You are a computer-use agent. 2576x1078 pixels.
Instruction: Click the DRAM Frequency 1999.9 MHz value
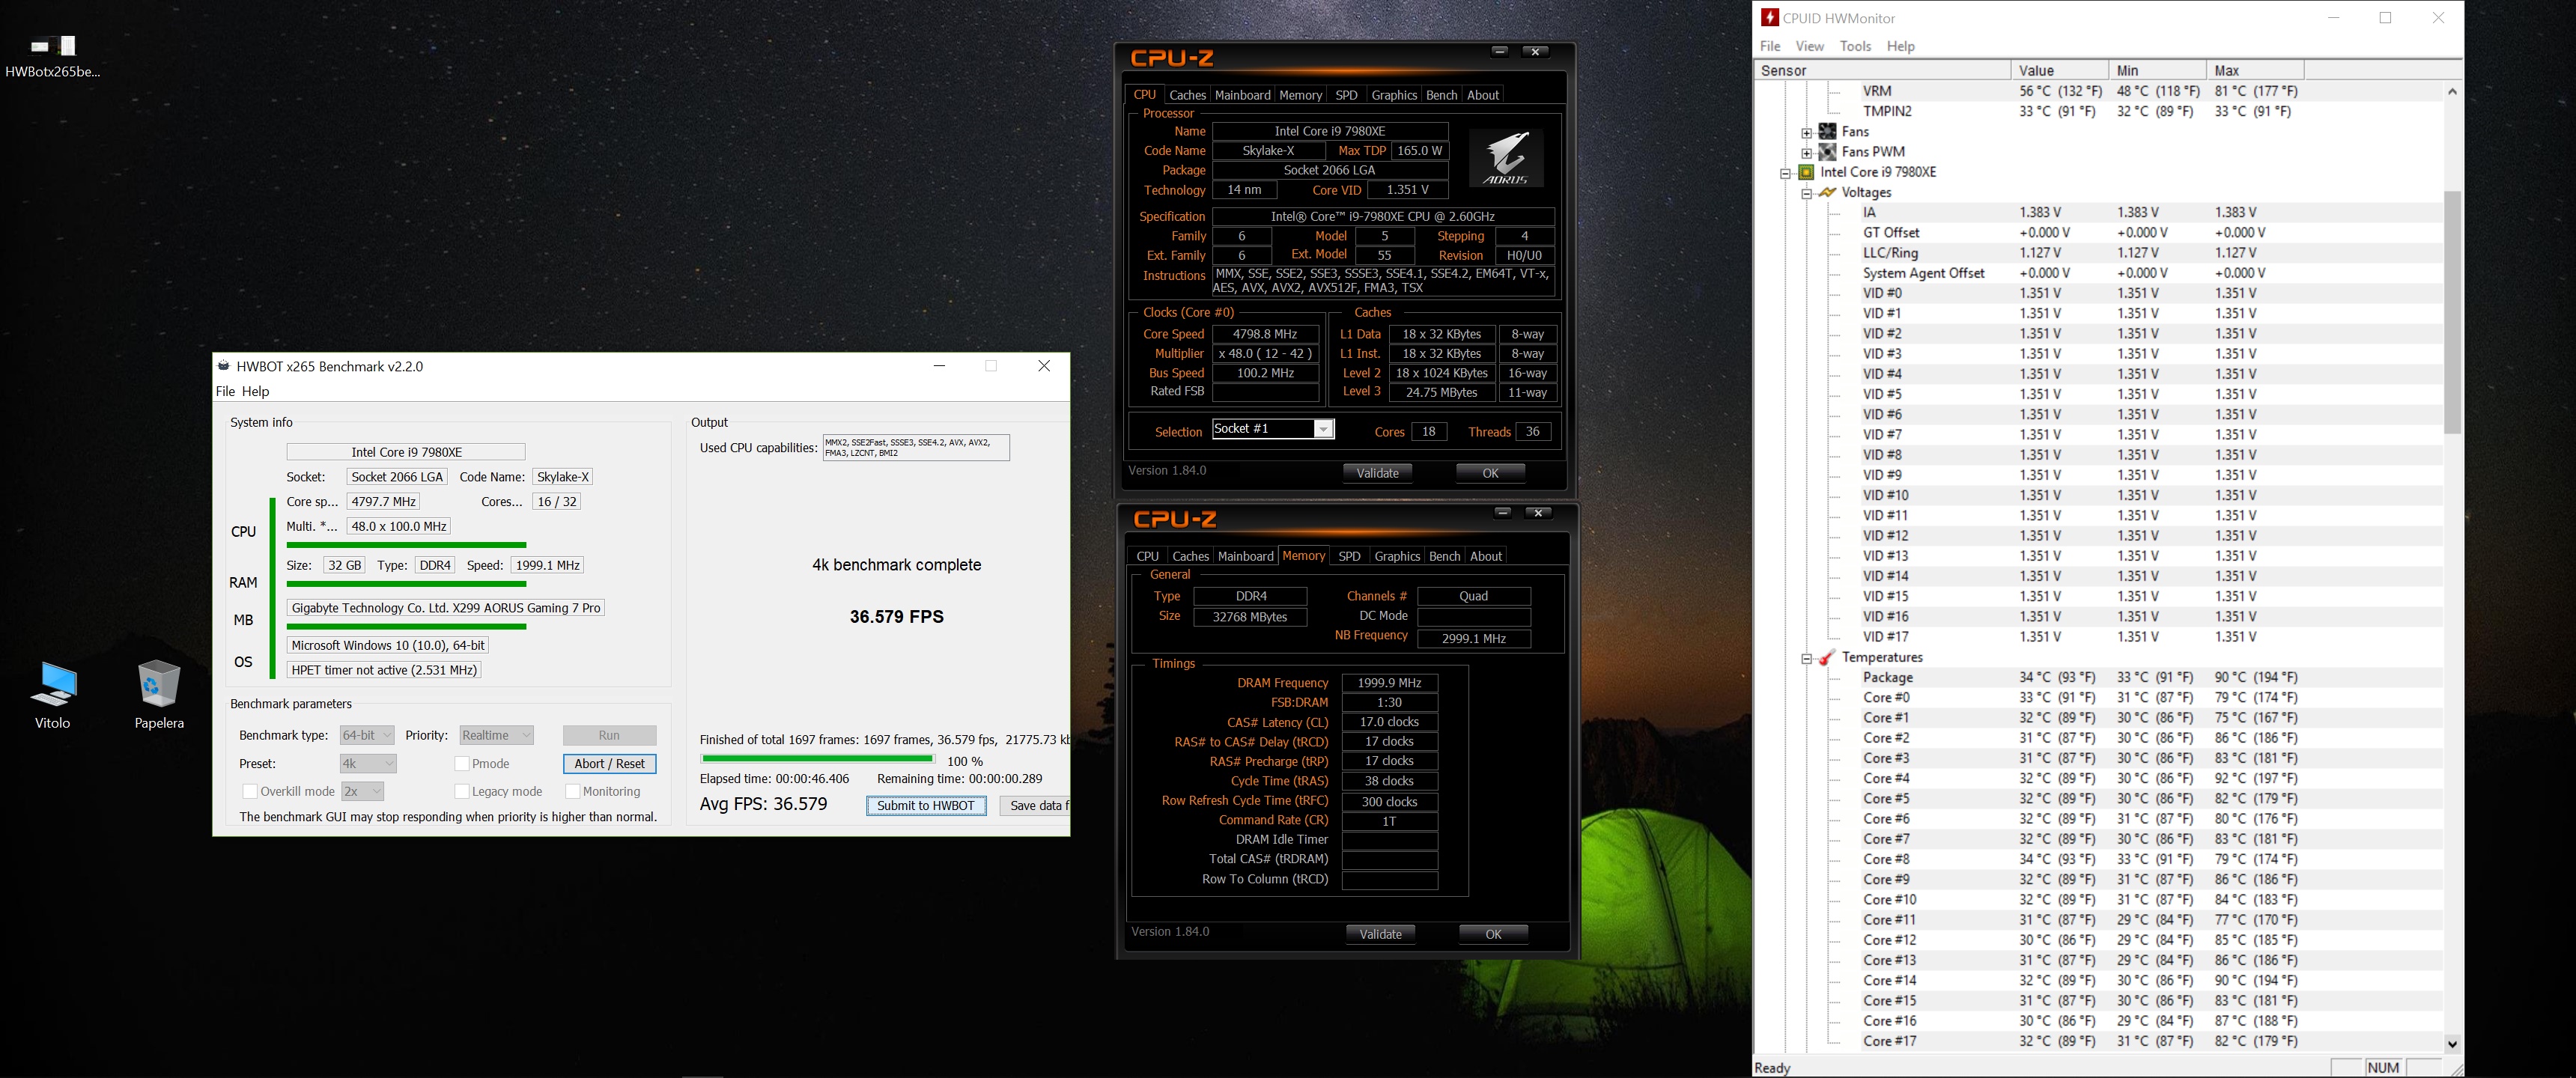tap(1389, 682)
